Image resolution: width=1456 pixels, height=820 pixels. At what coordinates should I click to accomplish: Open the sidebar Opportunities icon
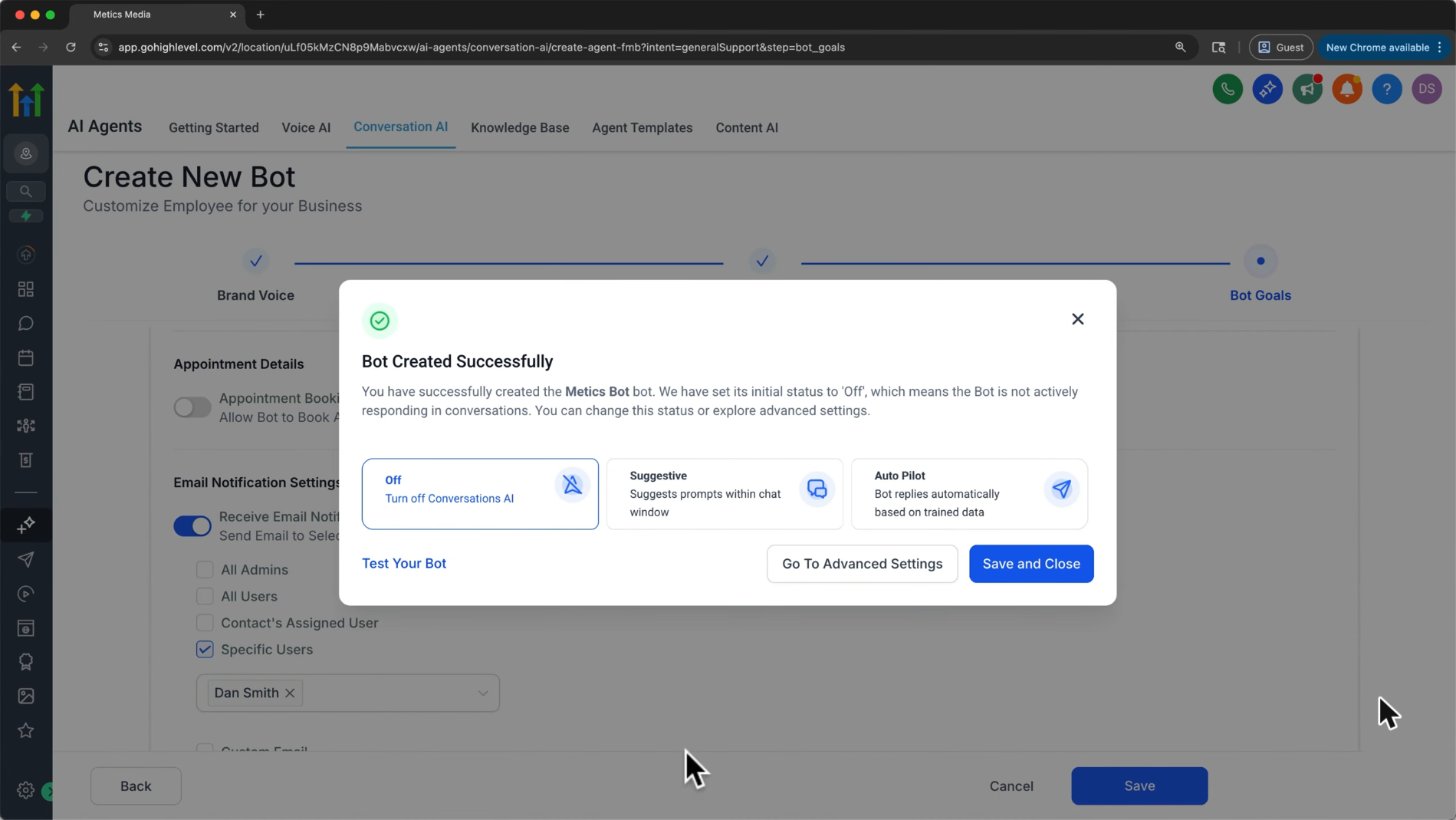(26, 426)
